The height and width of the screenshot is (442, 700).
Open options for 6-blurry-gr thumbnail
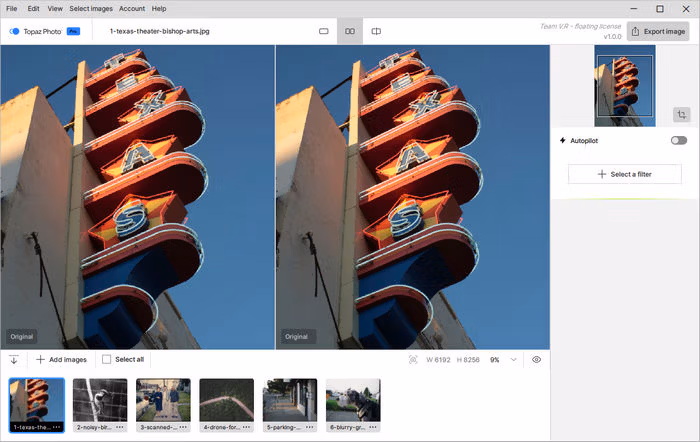373,427
